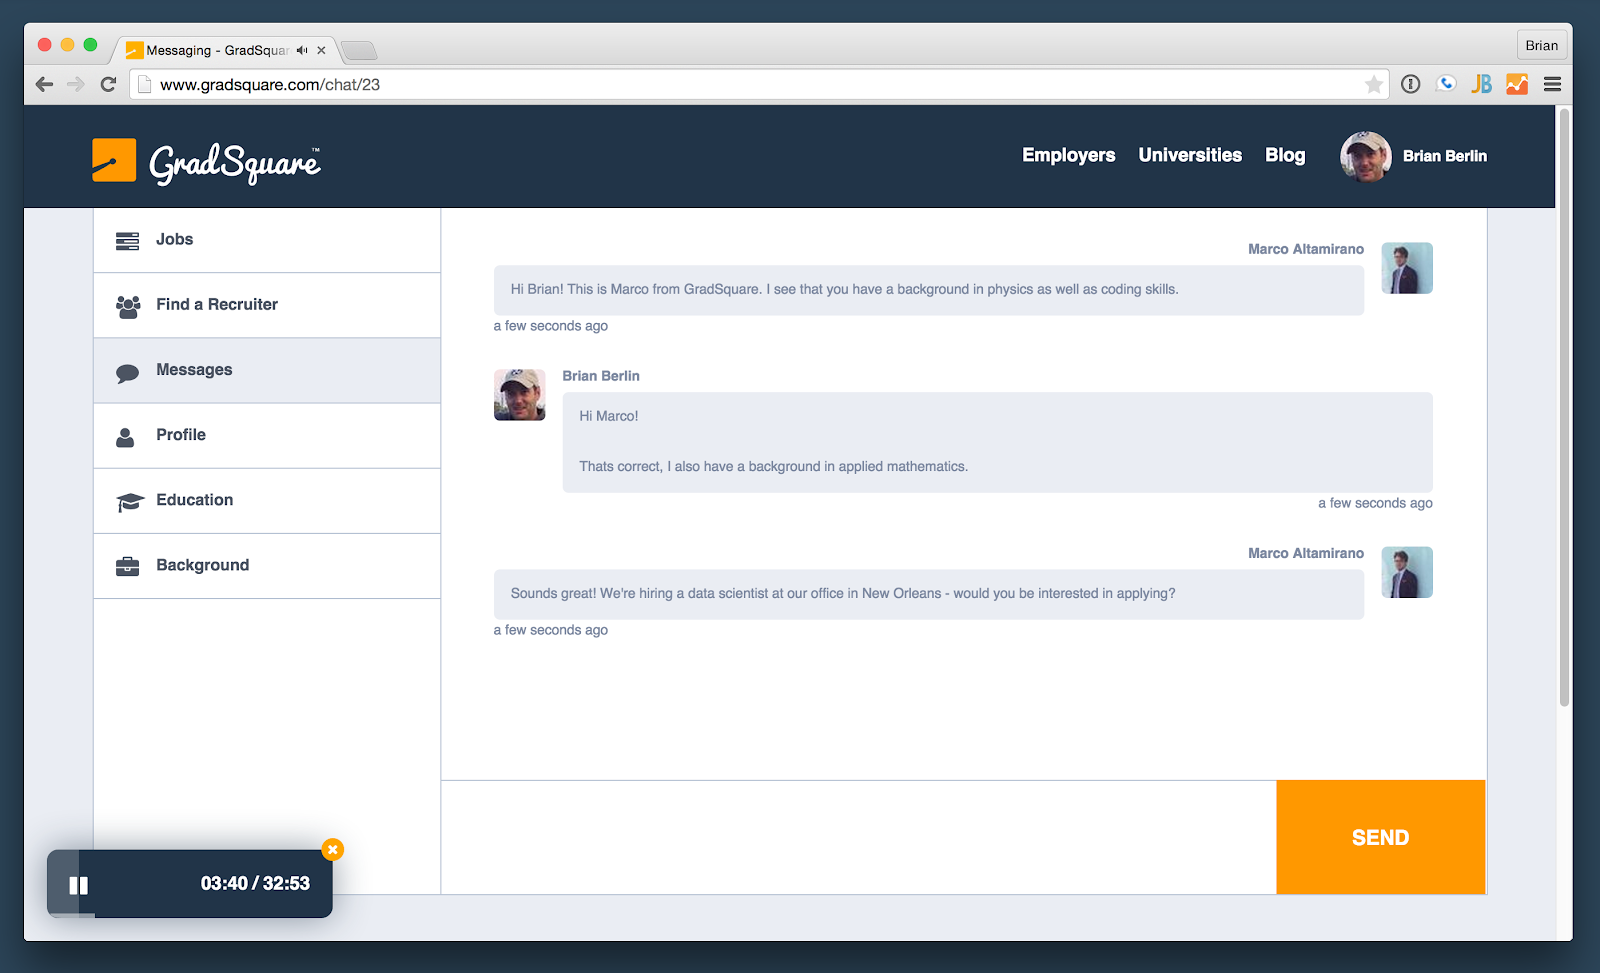
Task: Click the timestamp under the first message
Action: pyautogui.click(x=551, y=326)
